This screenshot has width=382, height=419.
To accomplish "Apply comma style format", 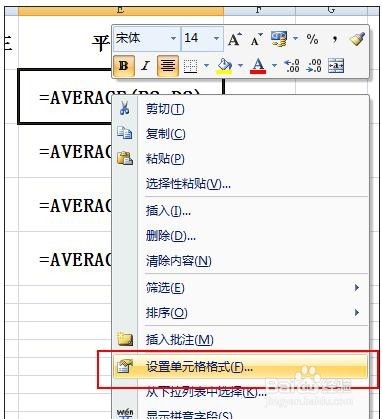I will [335, 40].
